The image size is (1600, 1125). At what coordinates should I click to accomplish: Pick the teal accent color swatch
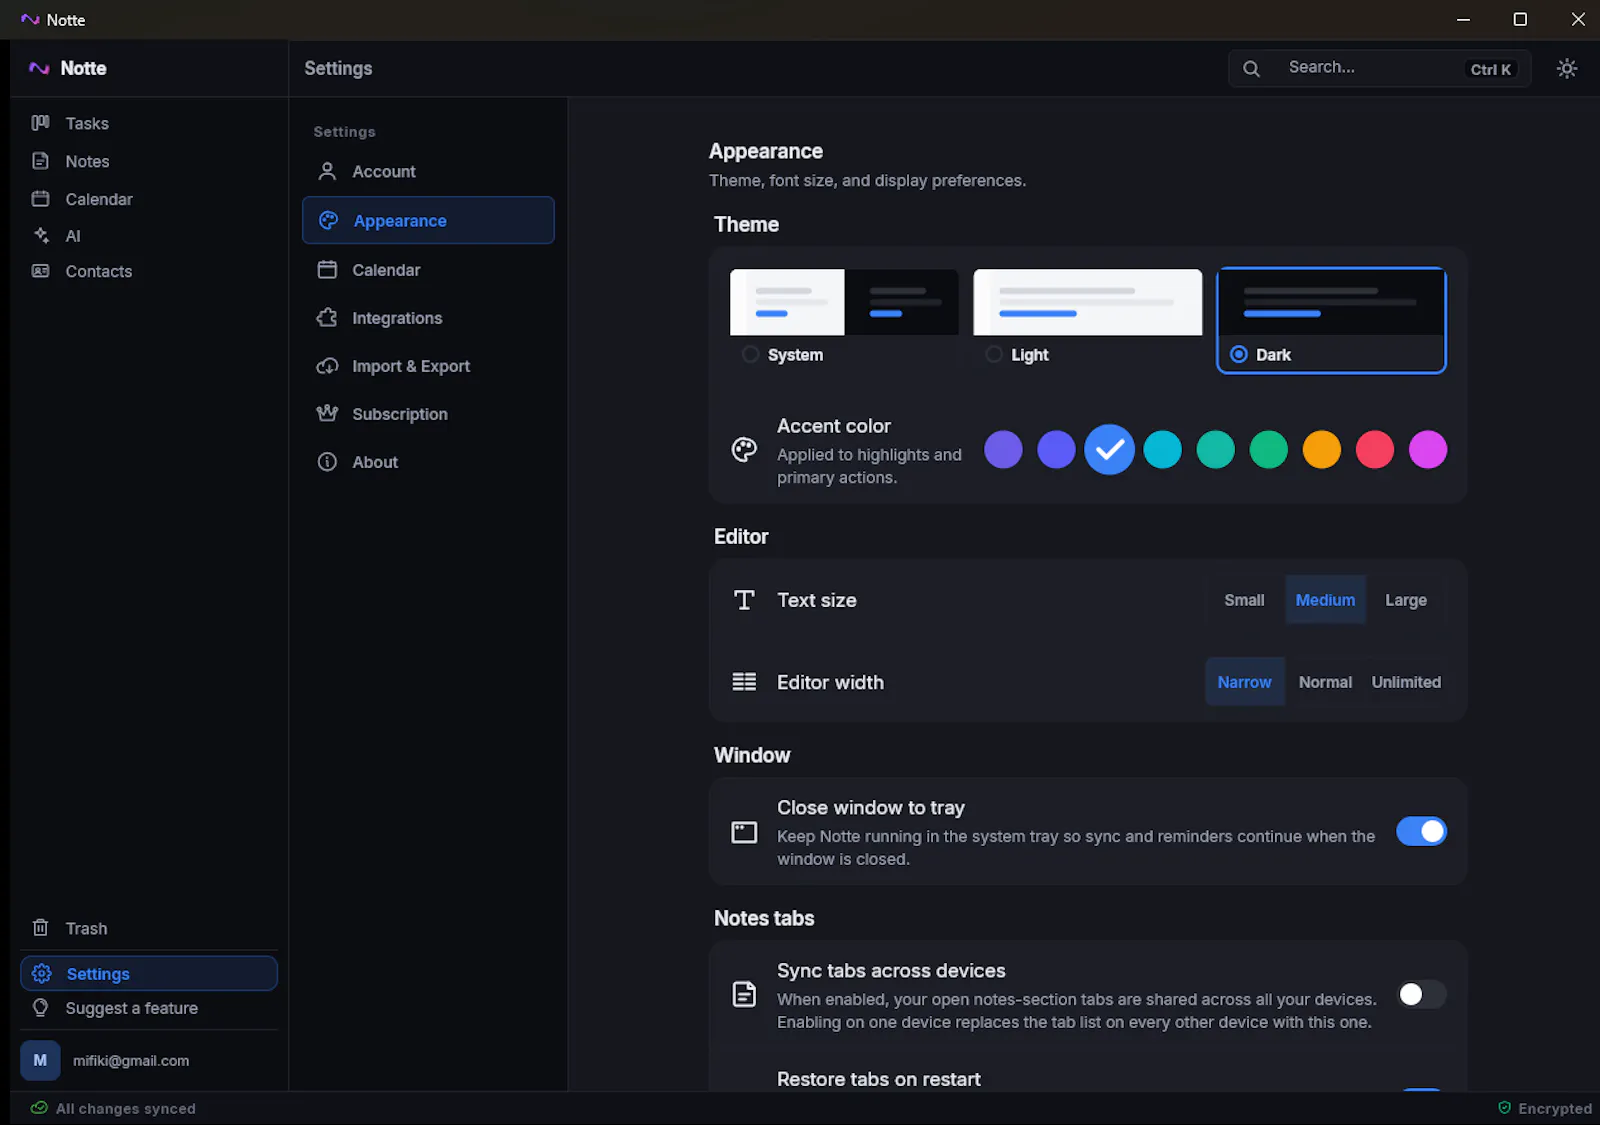pos(1215,450)
